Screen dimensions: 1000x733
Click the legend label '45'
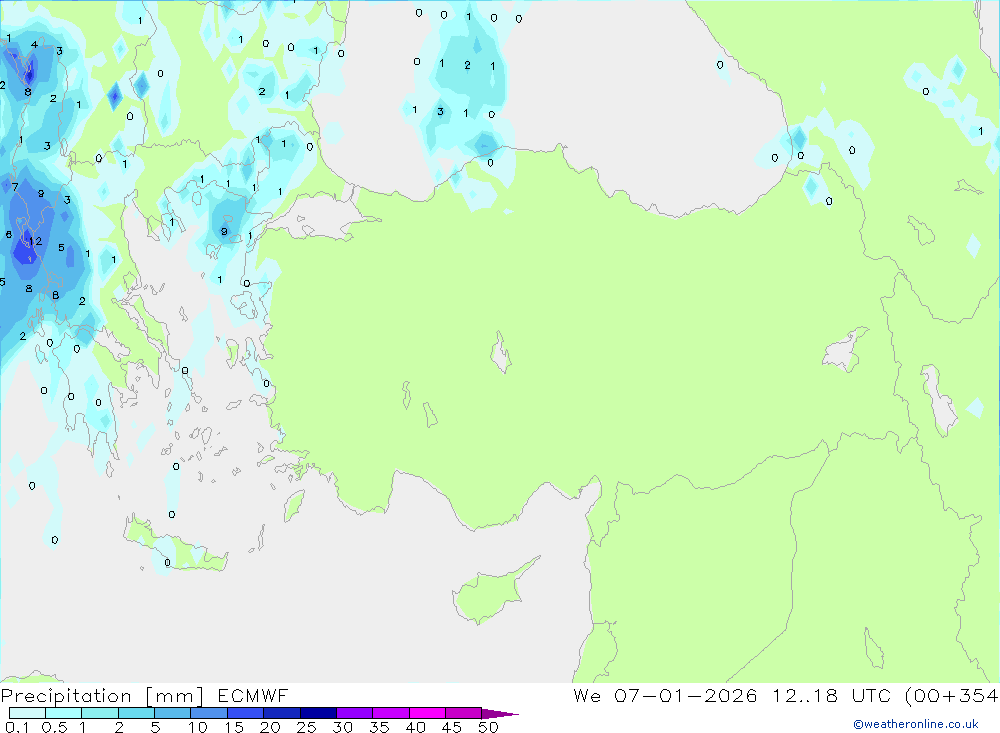point(452,727)
